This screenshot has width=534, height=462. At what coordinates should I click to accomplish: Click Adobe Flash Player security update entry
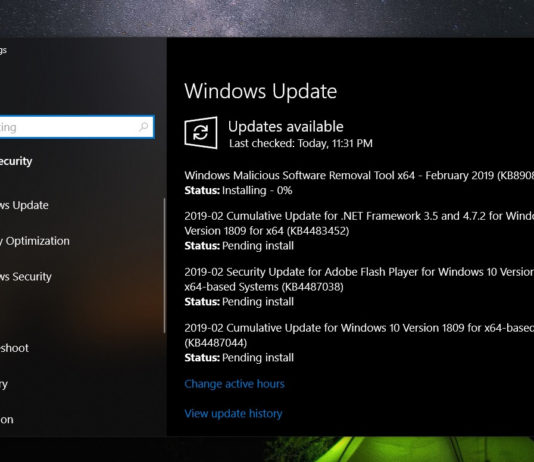(359, 272)
